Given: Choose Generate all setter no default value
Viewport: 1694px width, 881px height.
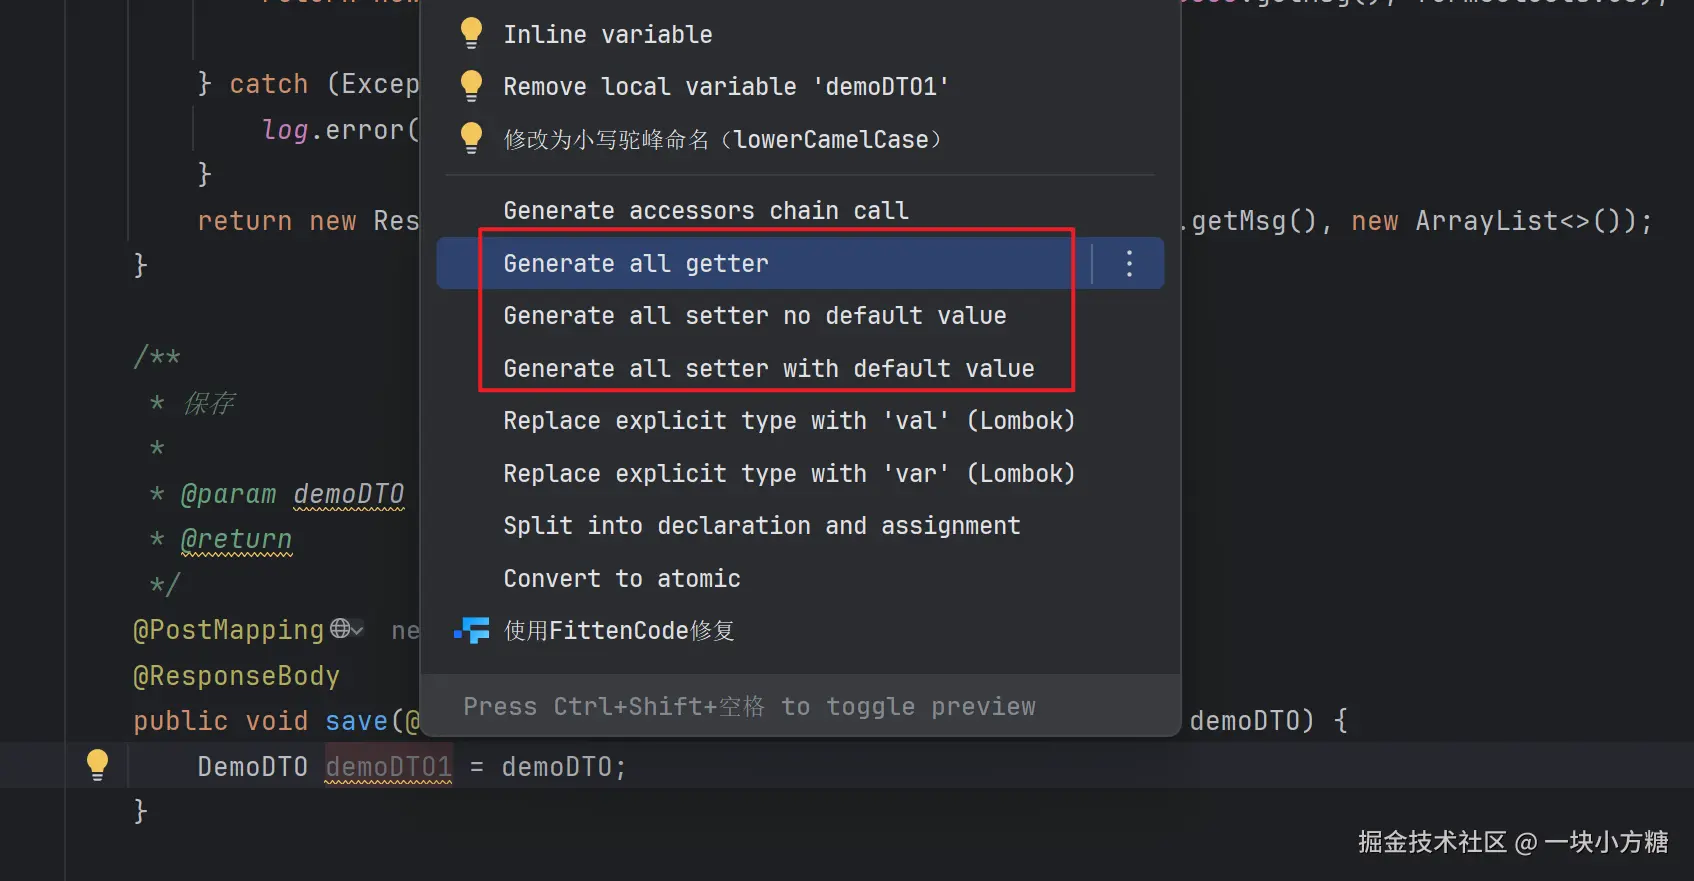Looking at the screenshot, I should point(754,316).
